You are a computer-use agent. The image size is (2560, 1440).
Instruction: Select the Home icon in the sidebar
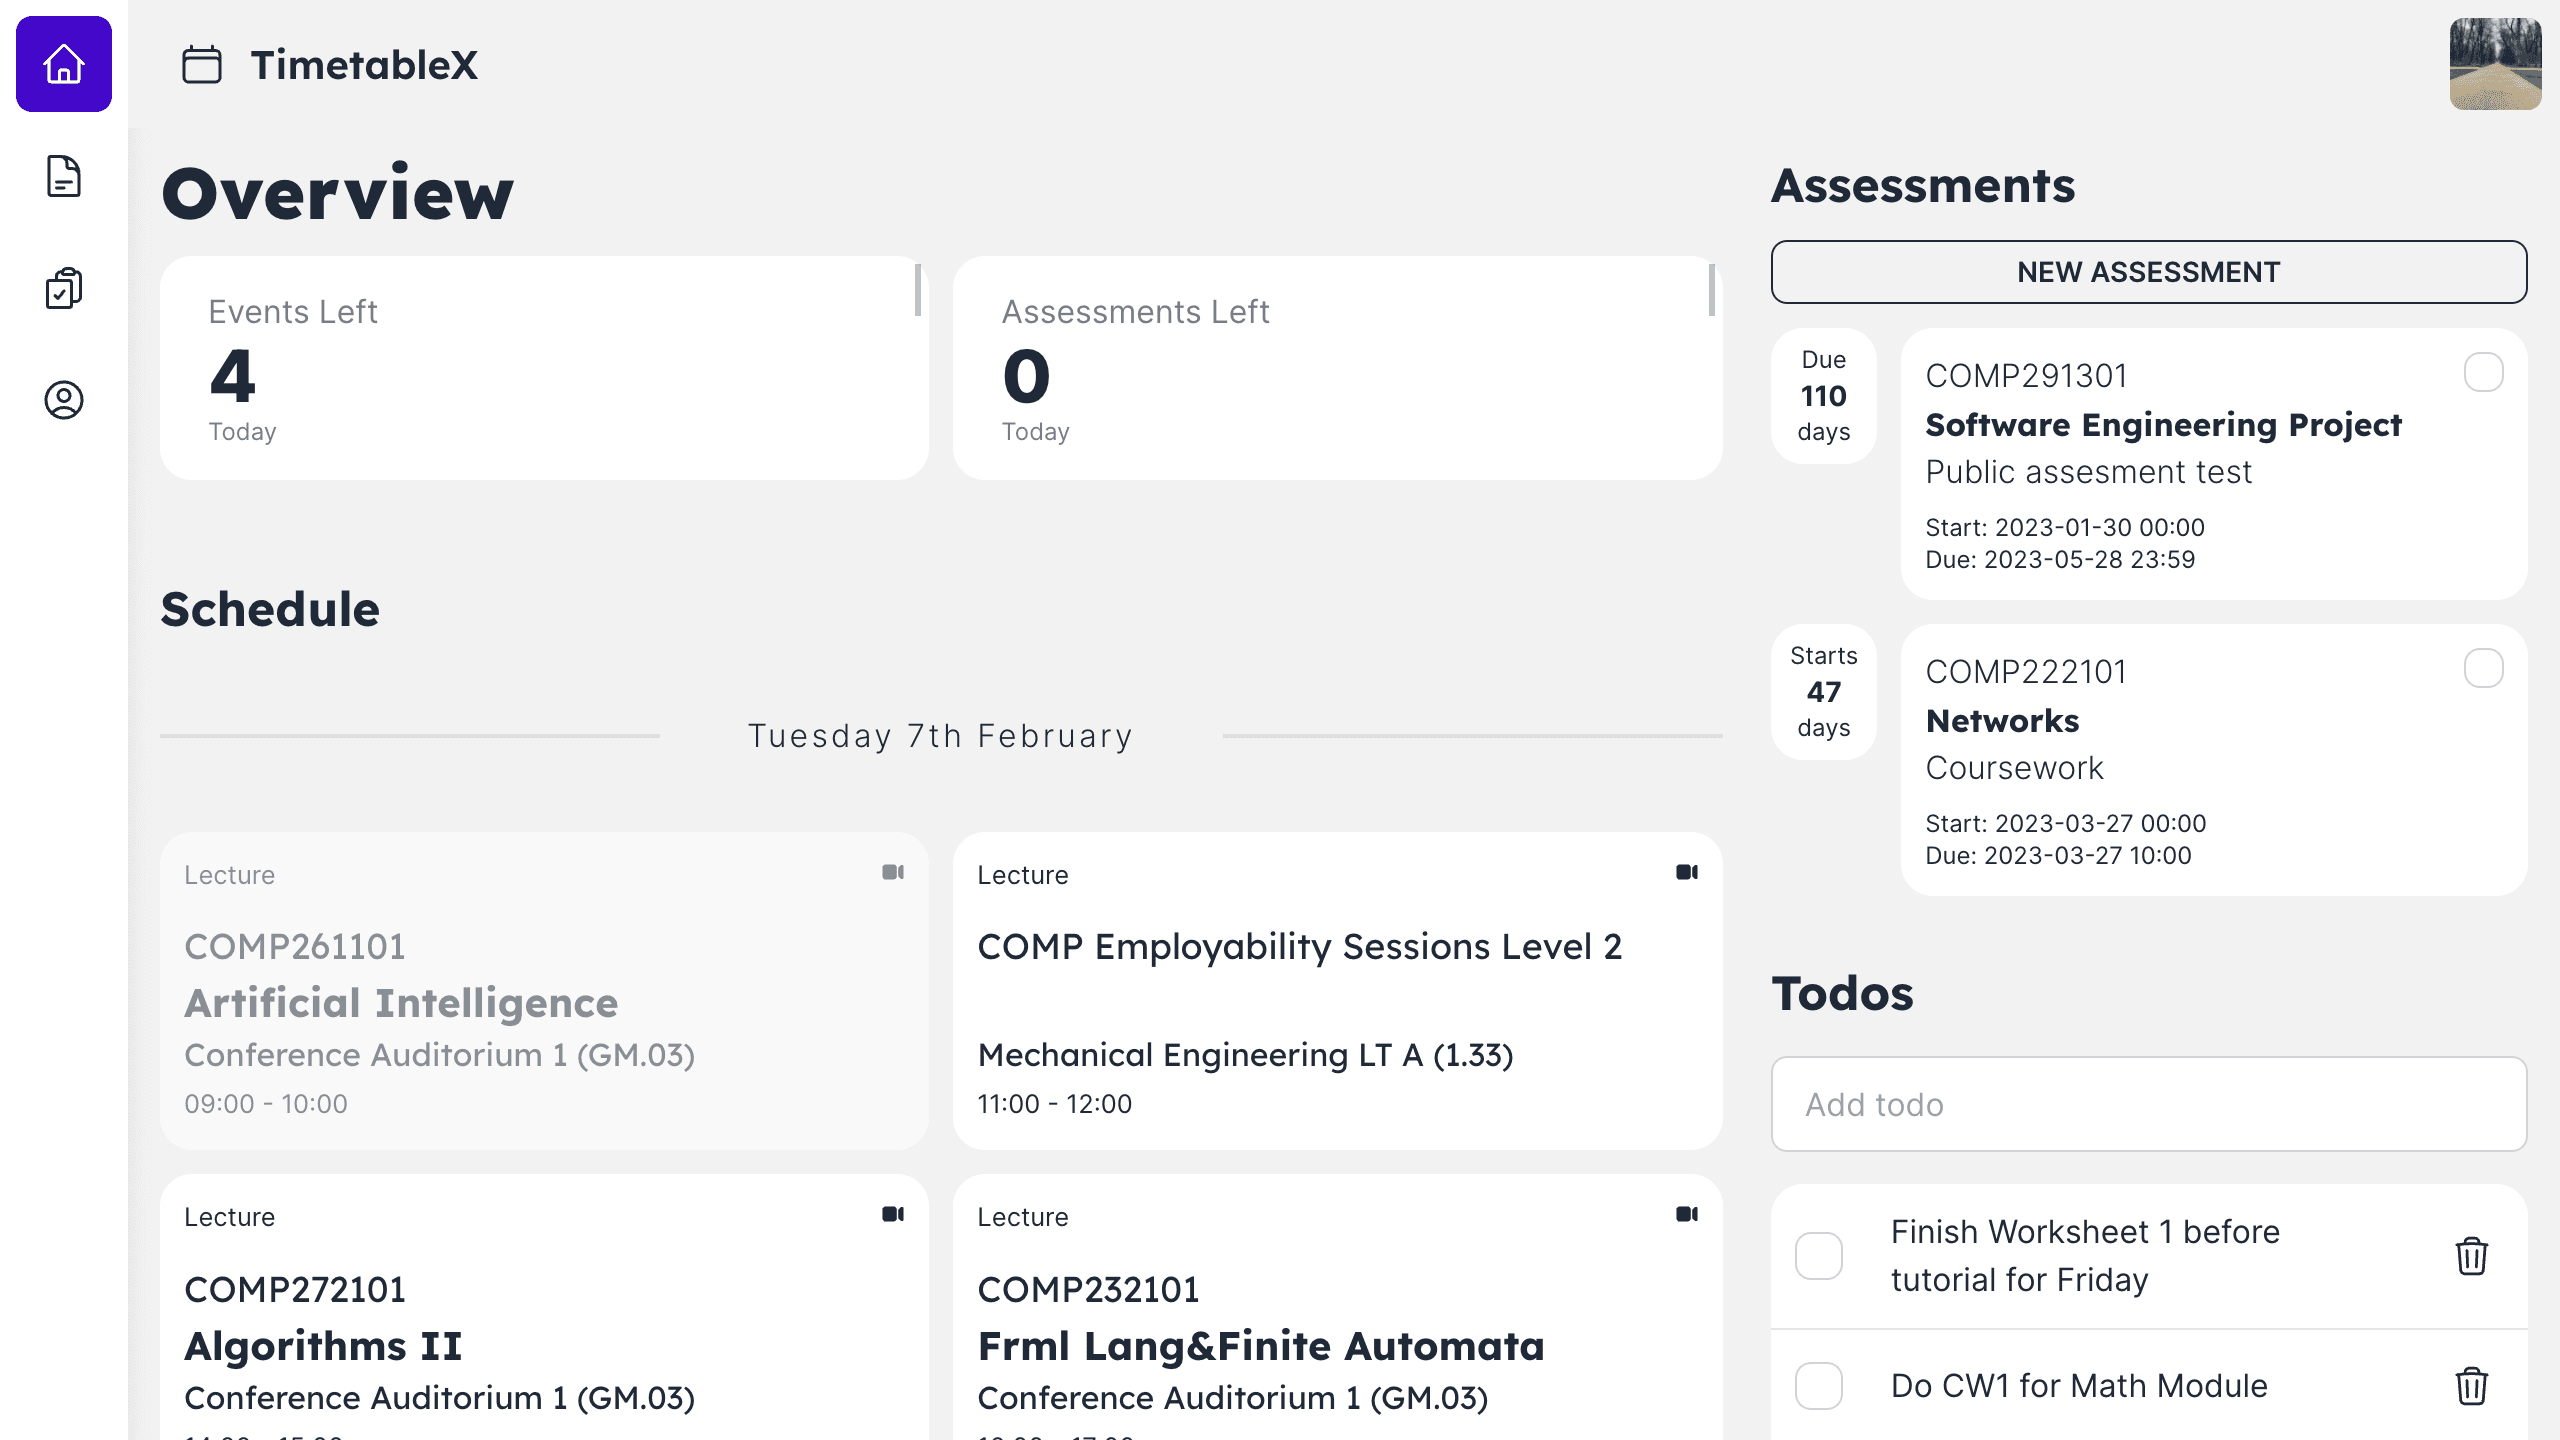pos(63,63)
